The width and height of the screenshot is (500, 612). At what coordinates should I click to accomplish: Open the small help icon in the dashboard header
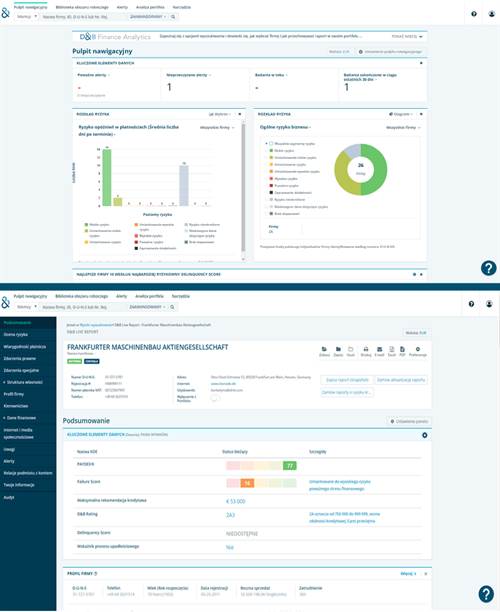point(474,14)
